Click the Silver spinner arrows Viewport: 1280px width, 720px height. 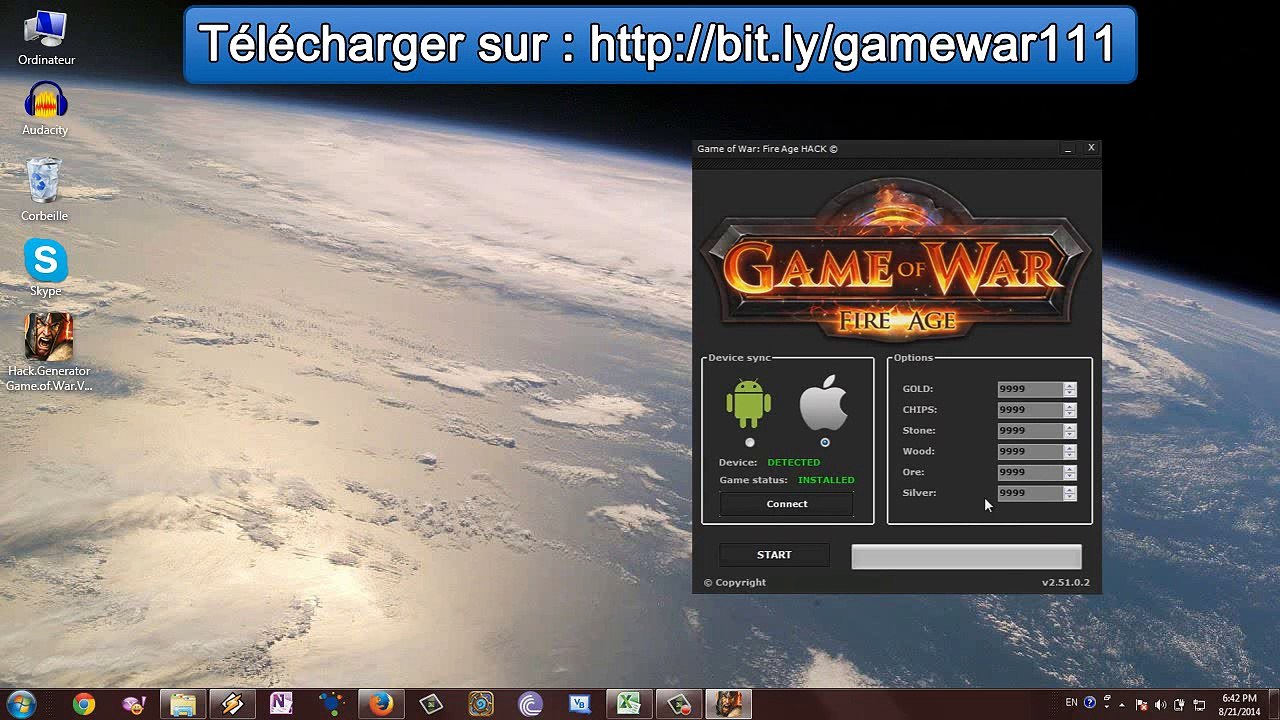[1070, 493]
